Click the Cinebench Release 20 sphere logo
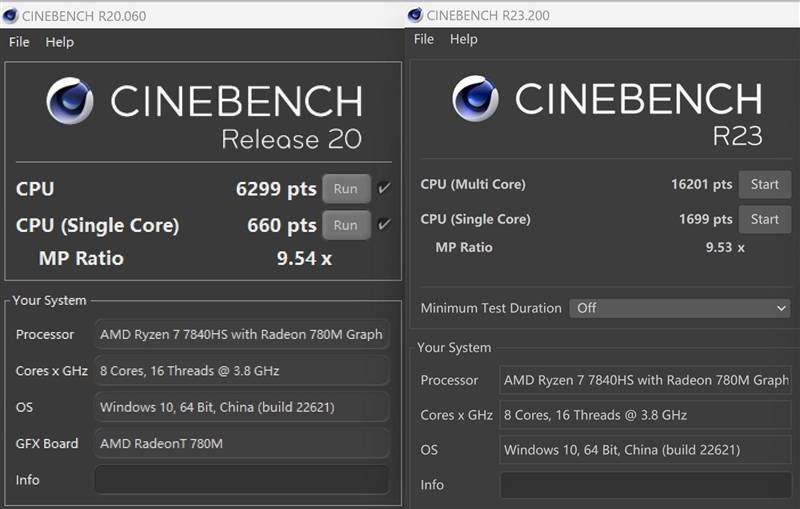 tap(70, 101)
